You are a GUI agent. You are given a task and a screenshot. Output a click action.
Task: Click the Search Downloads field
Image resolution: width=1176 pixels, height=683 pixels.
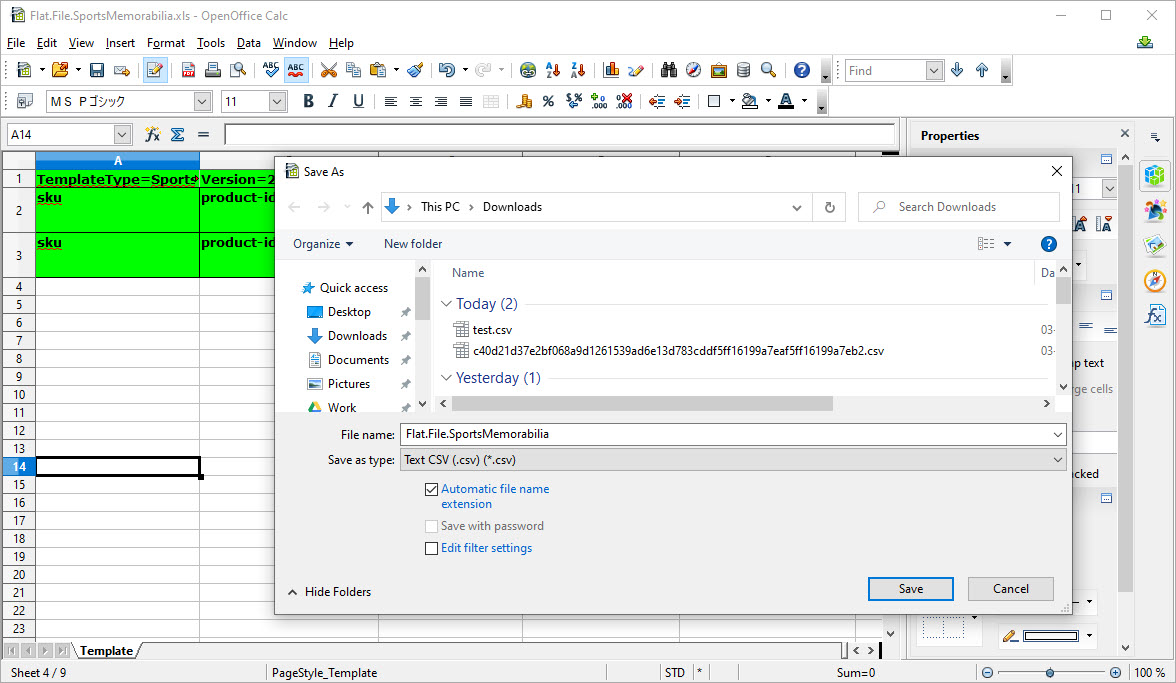[x=959, y=207]
